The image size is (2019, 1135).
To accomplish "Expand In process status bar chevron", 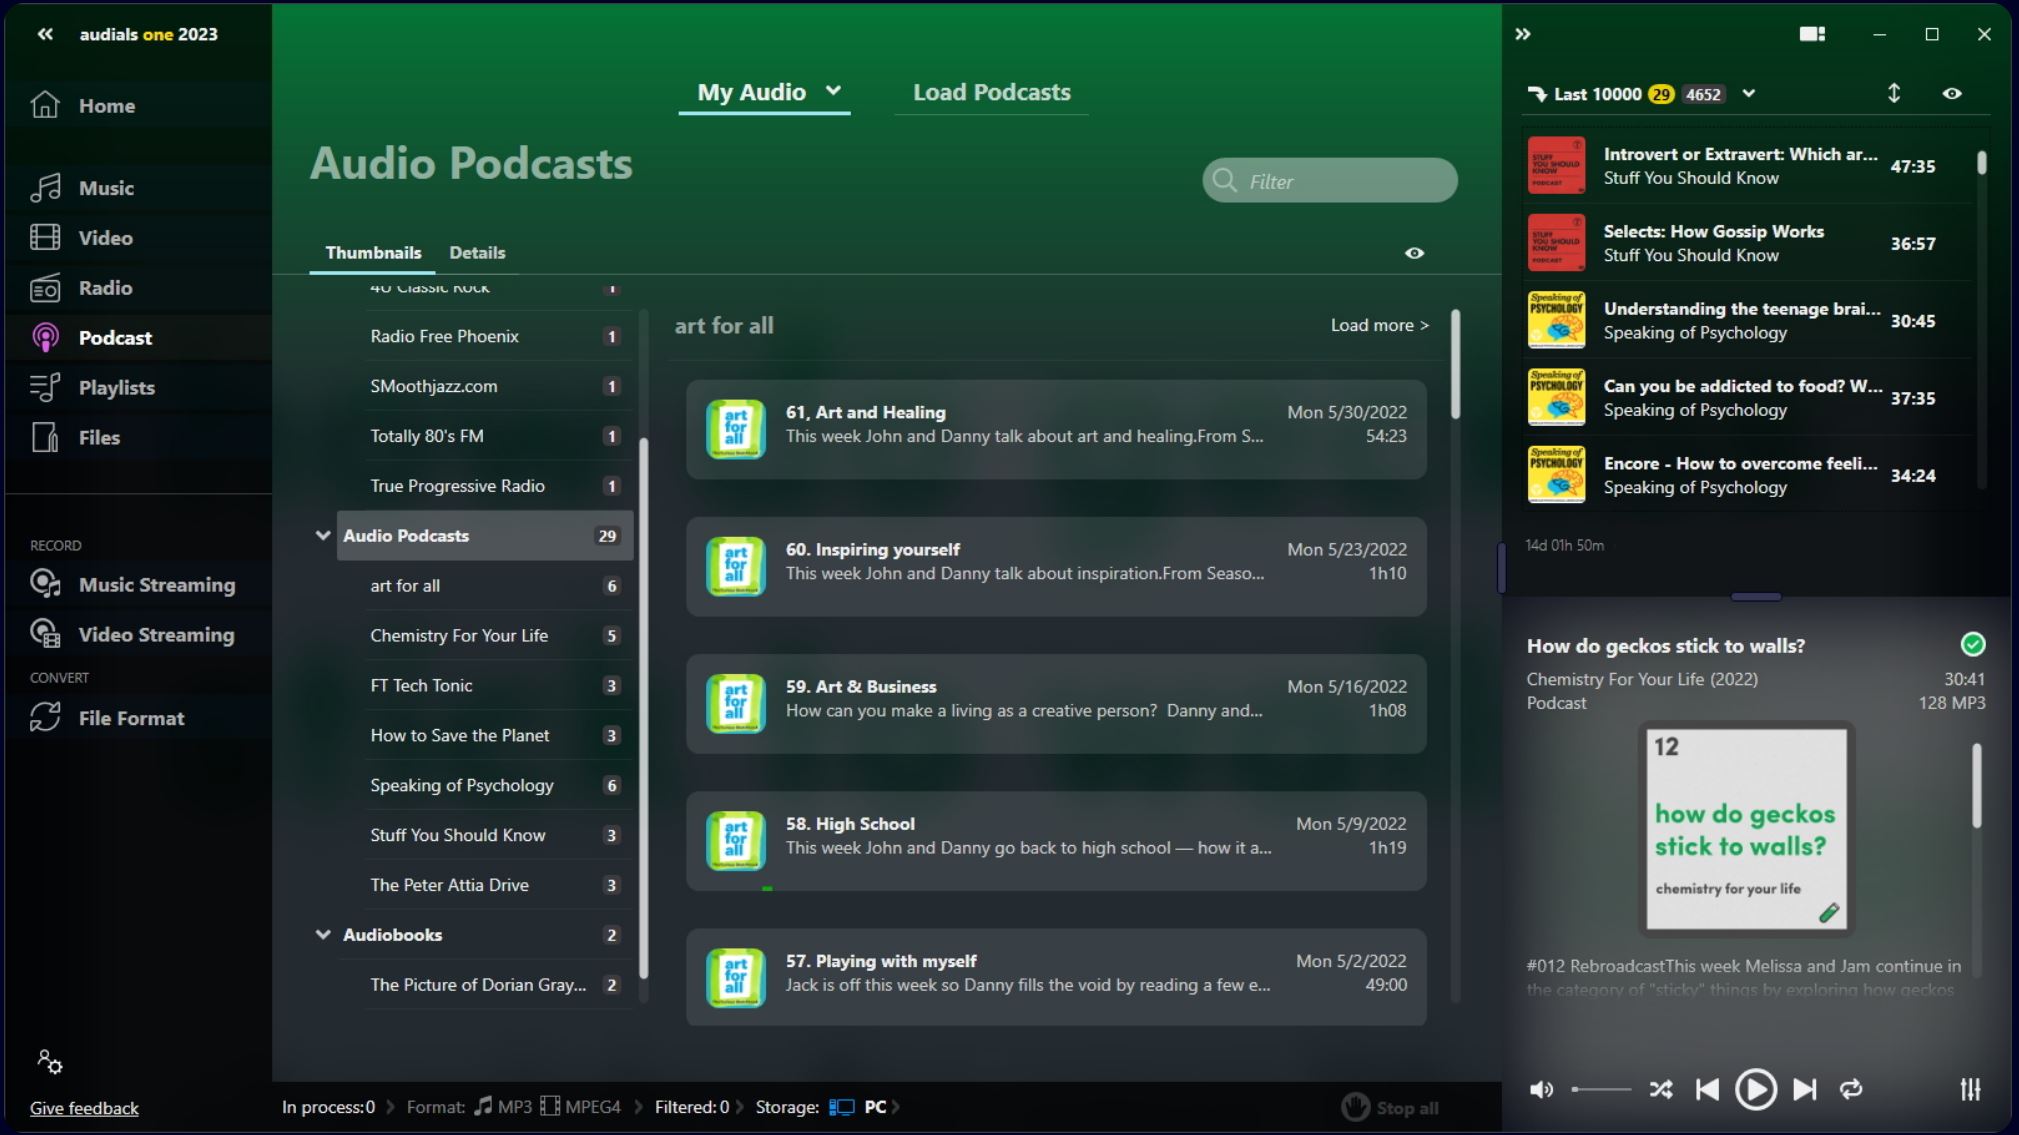I will pos(390,1107).
